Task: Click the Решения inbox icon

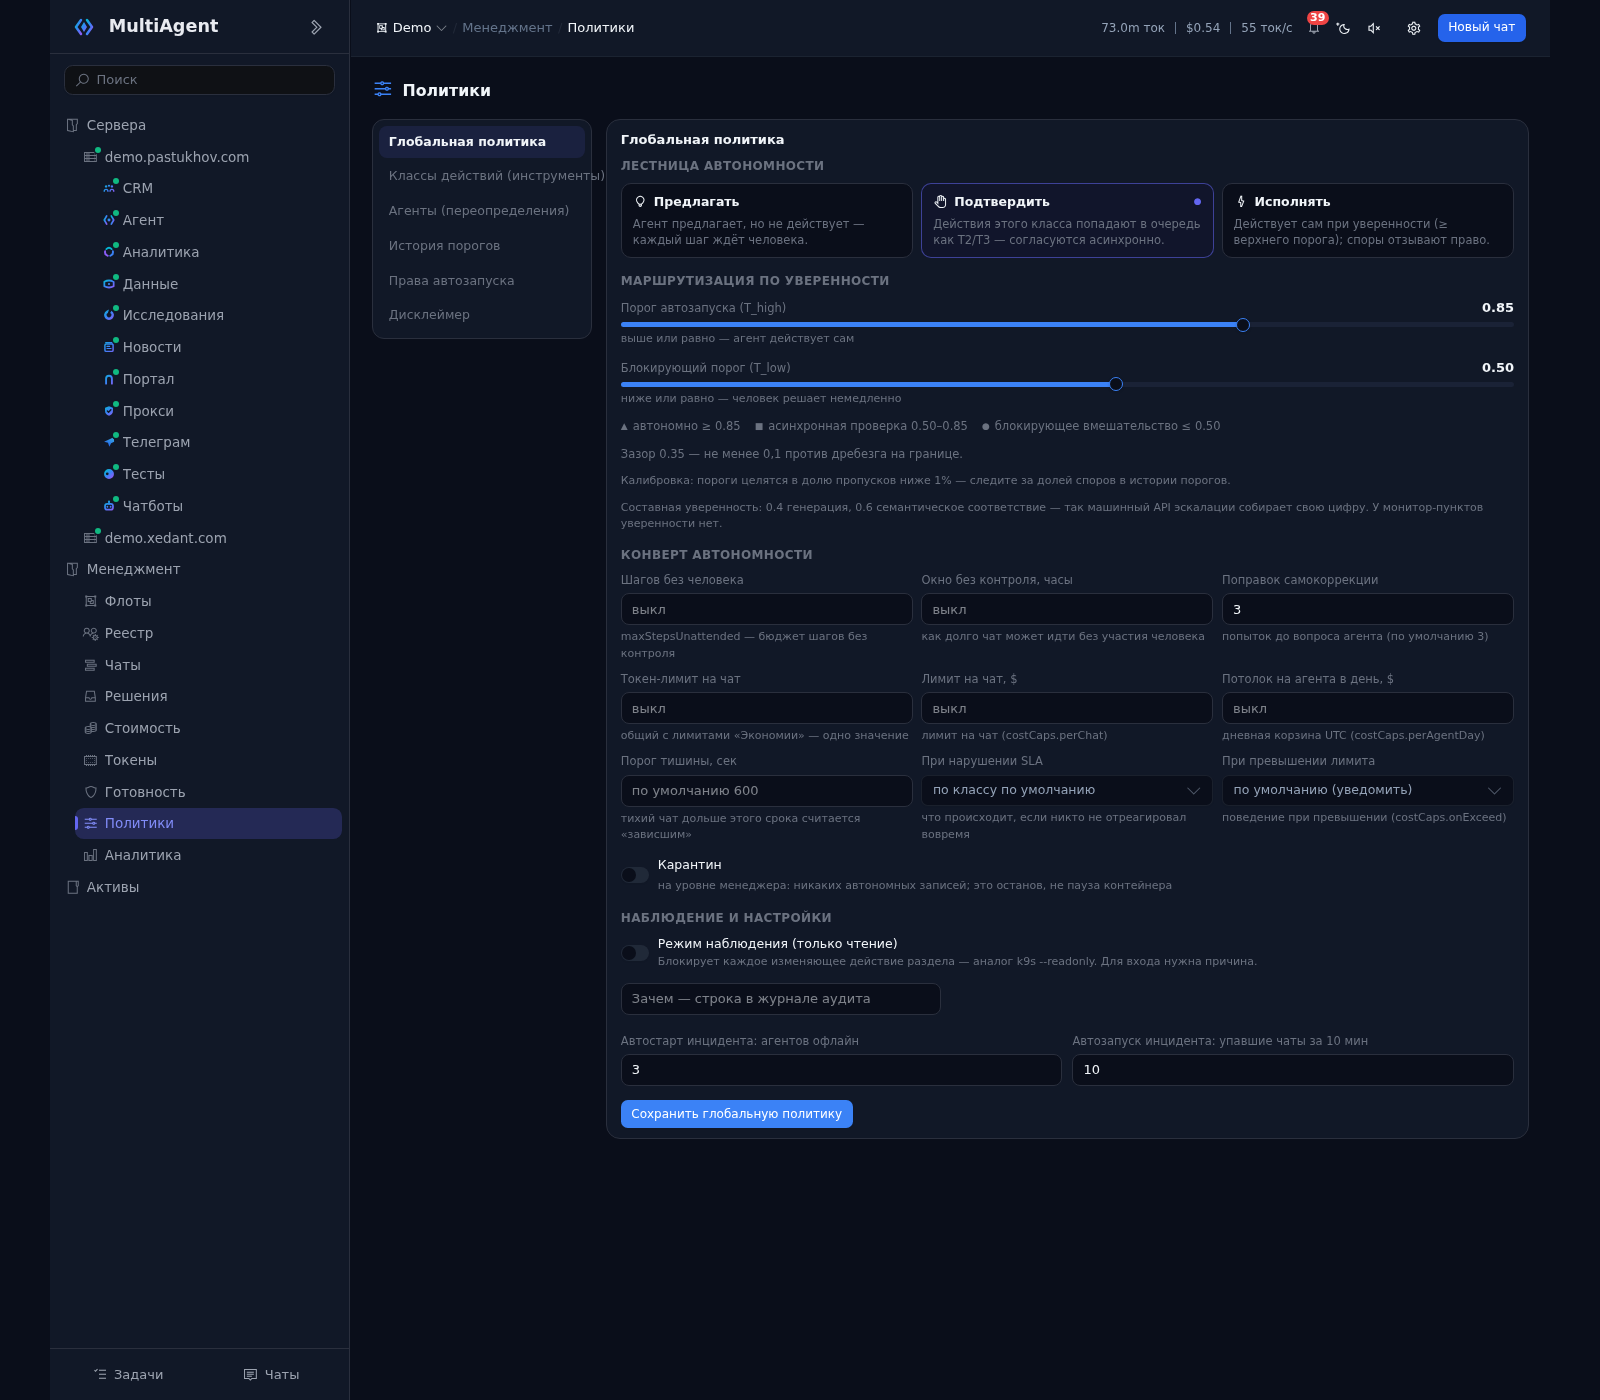Action: point(91,696)
